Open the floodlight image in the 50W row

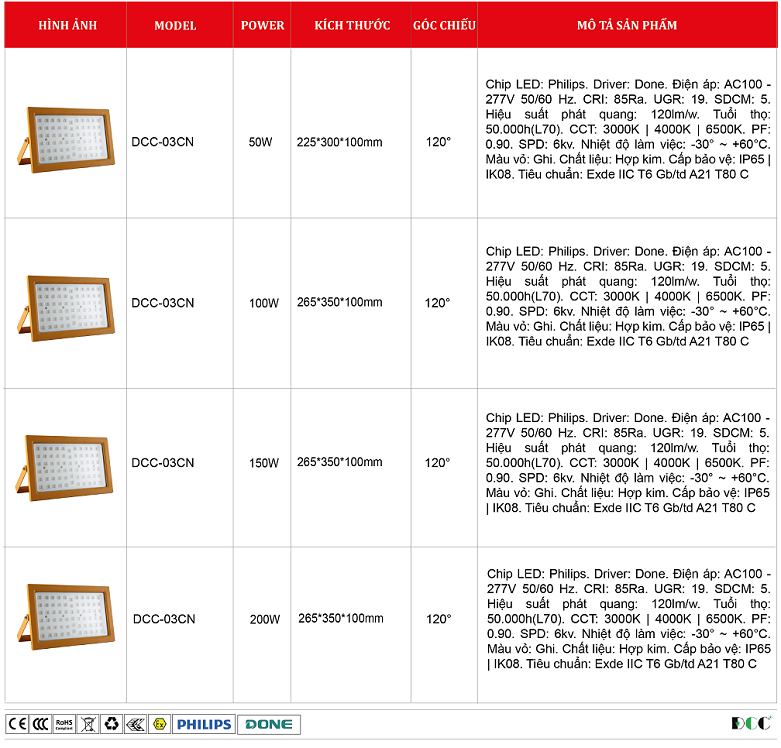point(66,137)
